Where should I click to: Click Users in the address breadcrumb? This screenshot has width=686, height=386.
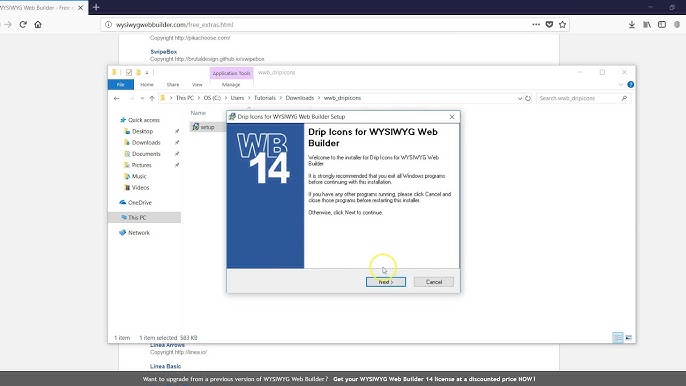coord(237,98)
